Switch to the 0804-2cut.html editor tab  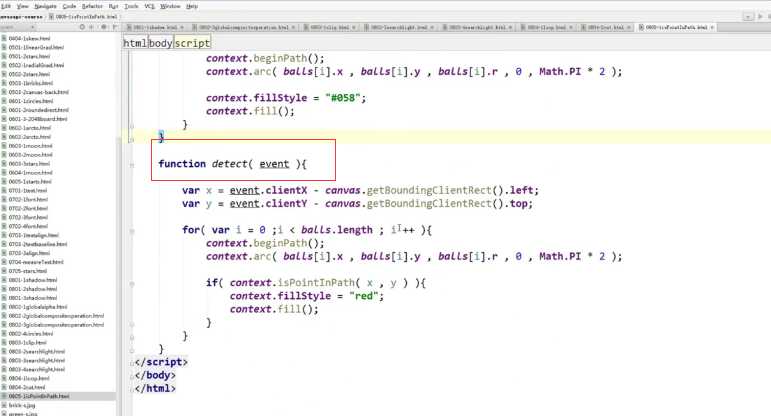point(605,28)
